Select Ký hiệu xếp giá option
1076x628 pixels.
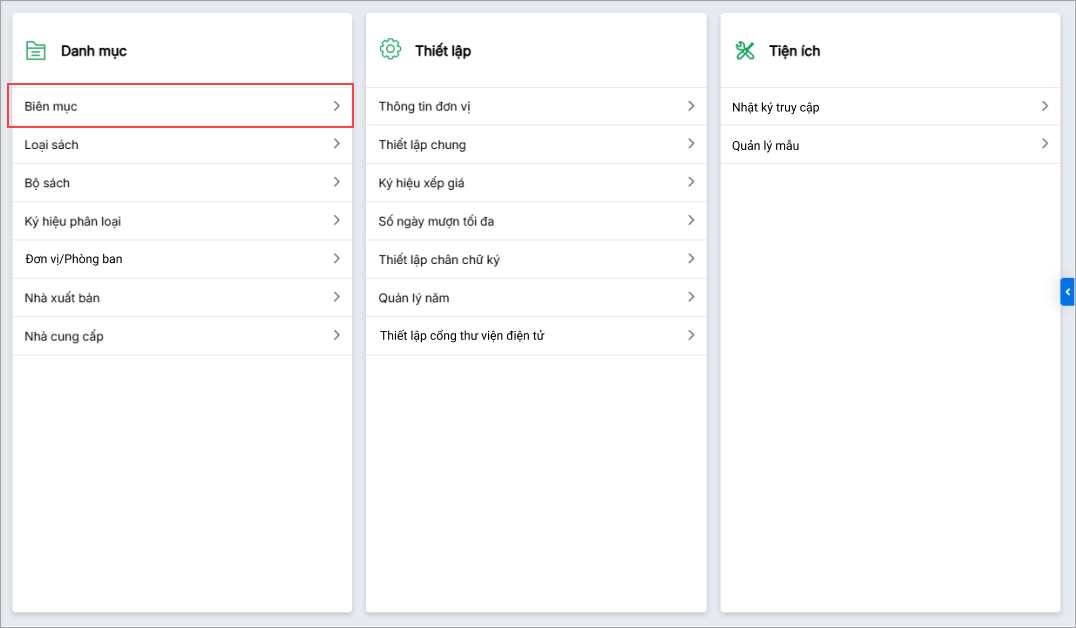pos(421,183)
